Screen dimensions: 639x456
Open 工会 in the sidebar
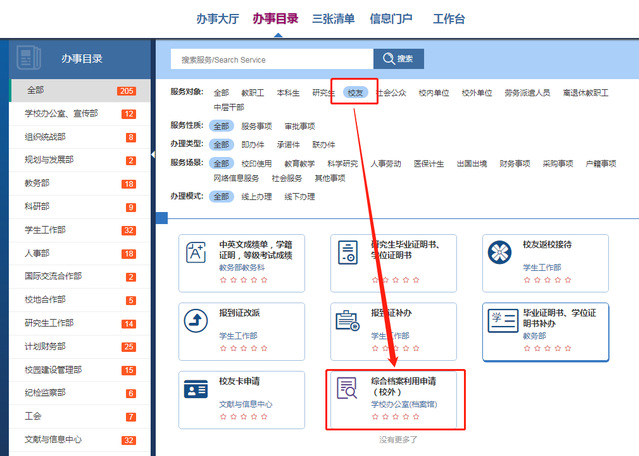coord(80,416)
